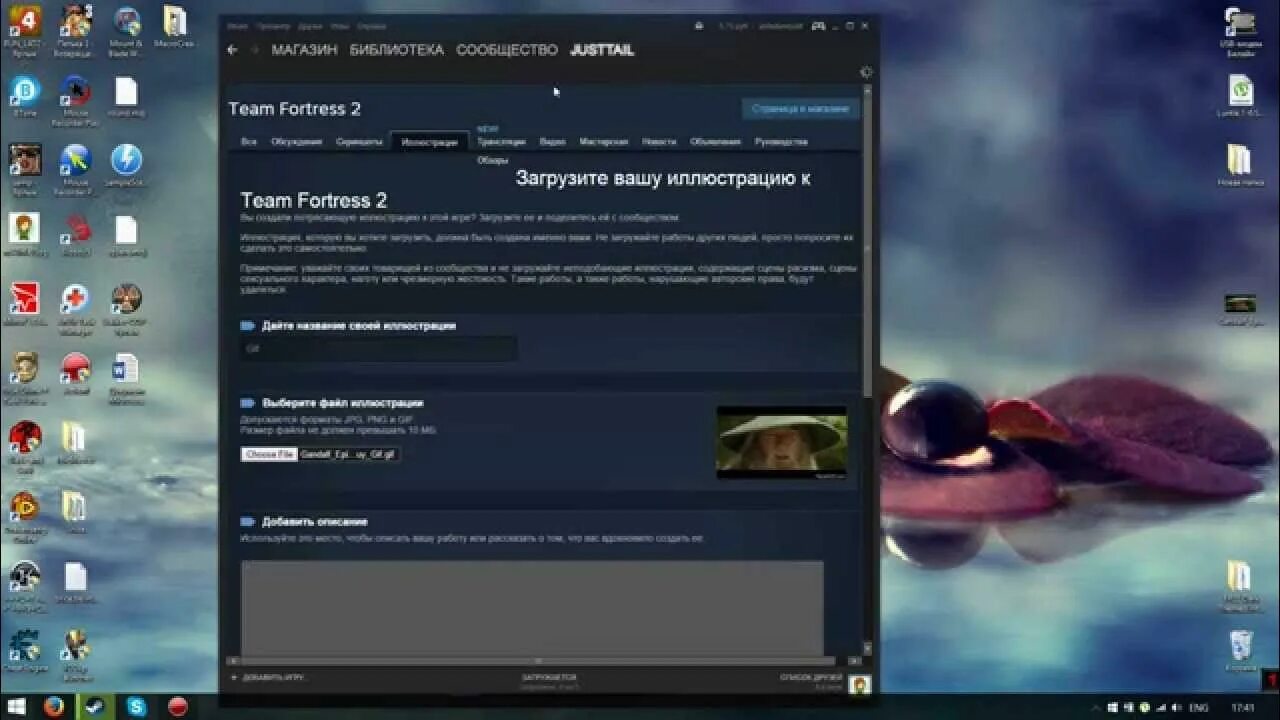Open the JUSTTAIL profile section
This screenshot has width=1280, height=720.
tap(602, 50)
